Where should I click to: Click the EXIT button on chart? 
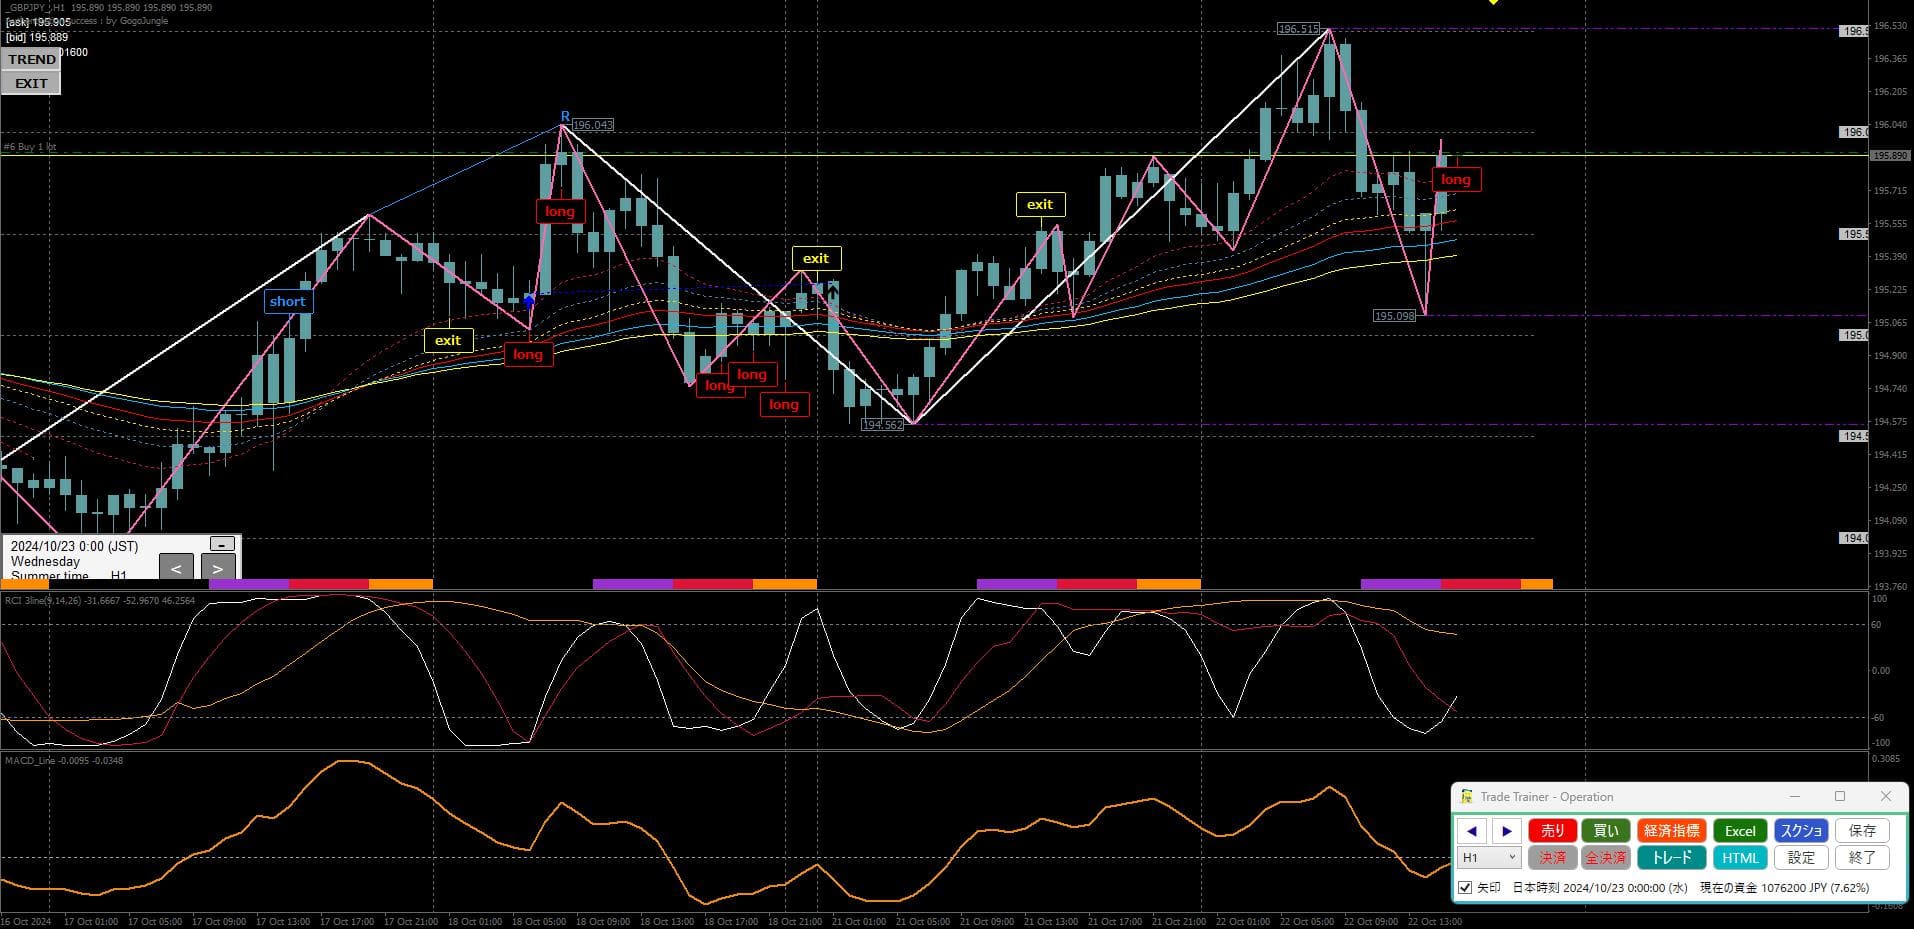point(31,83)
